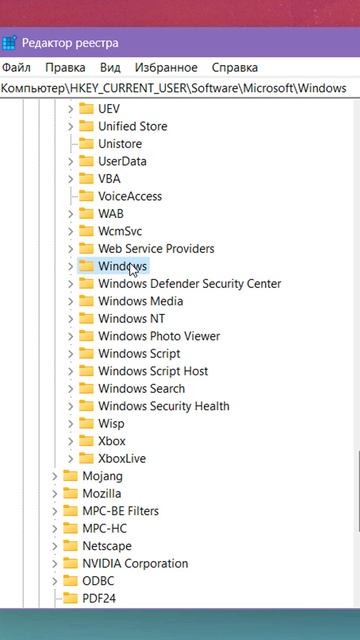
Task: Expand the ODBC key chevron
Action: point(55,581)
